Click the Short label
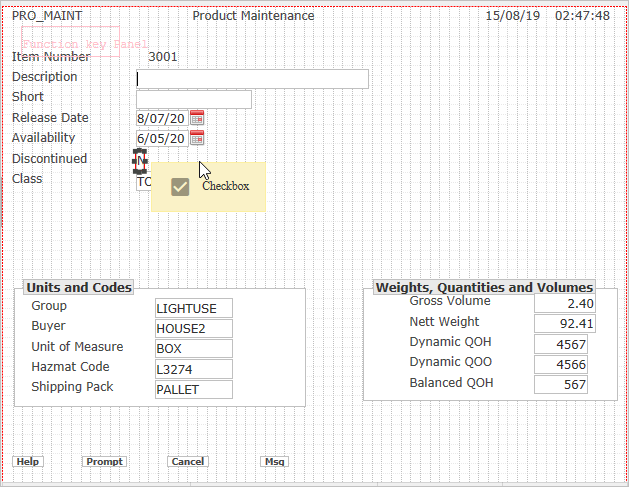629x487 pixels. [28, 97]
